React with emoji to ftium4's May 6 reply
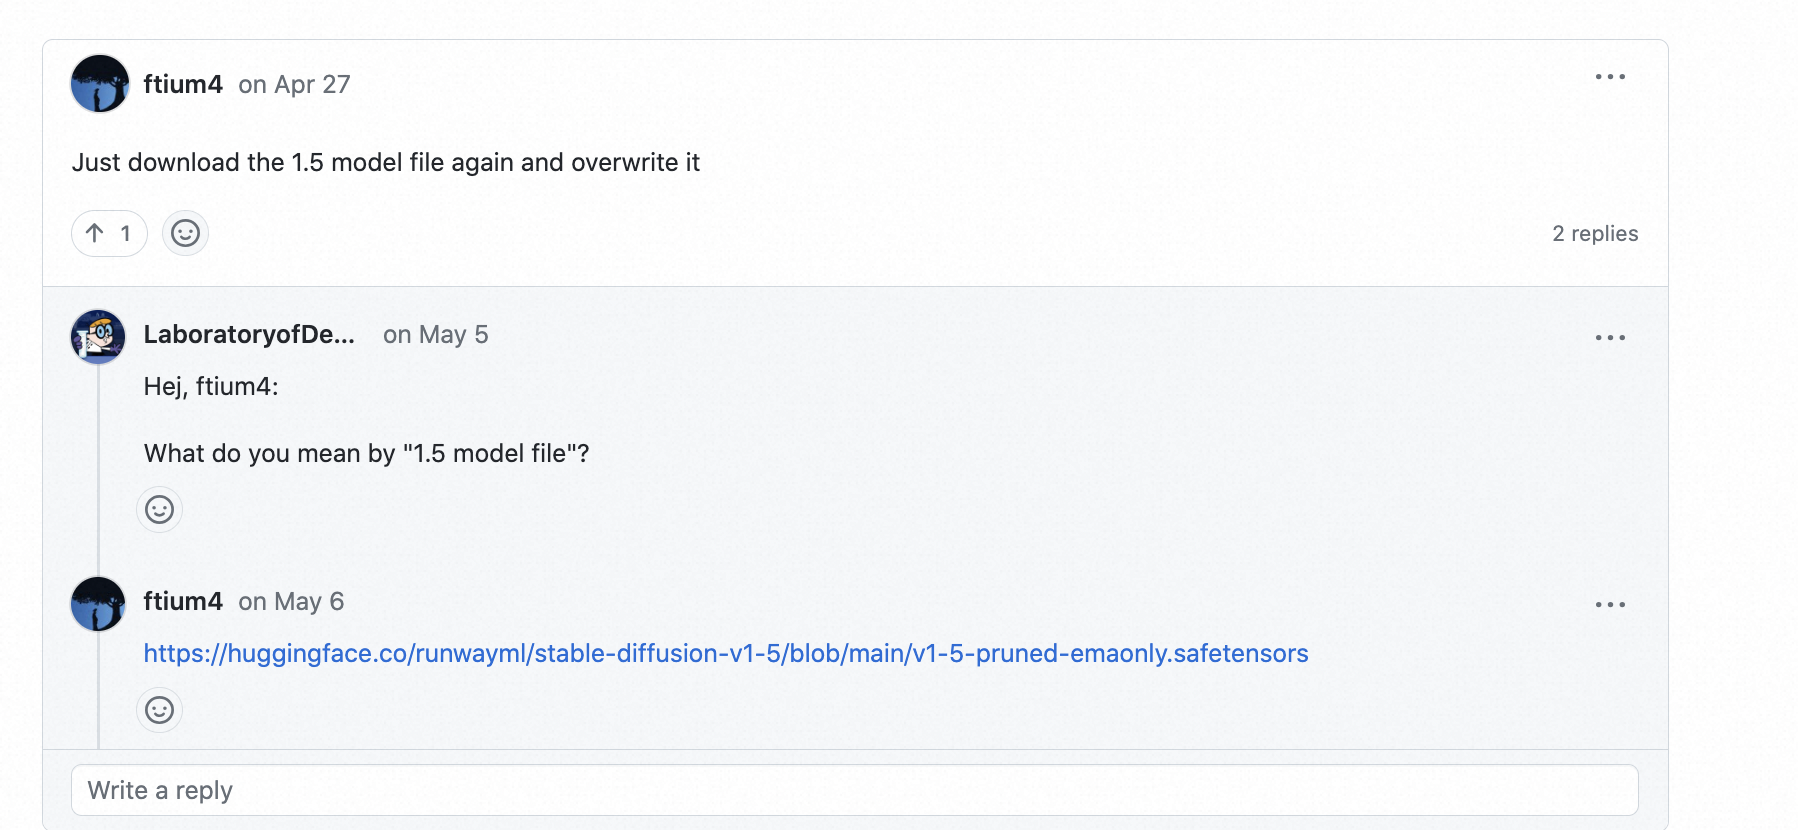Image resolution: width=1798 pixels, height=830 pixels. [x=160, y=710]
